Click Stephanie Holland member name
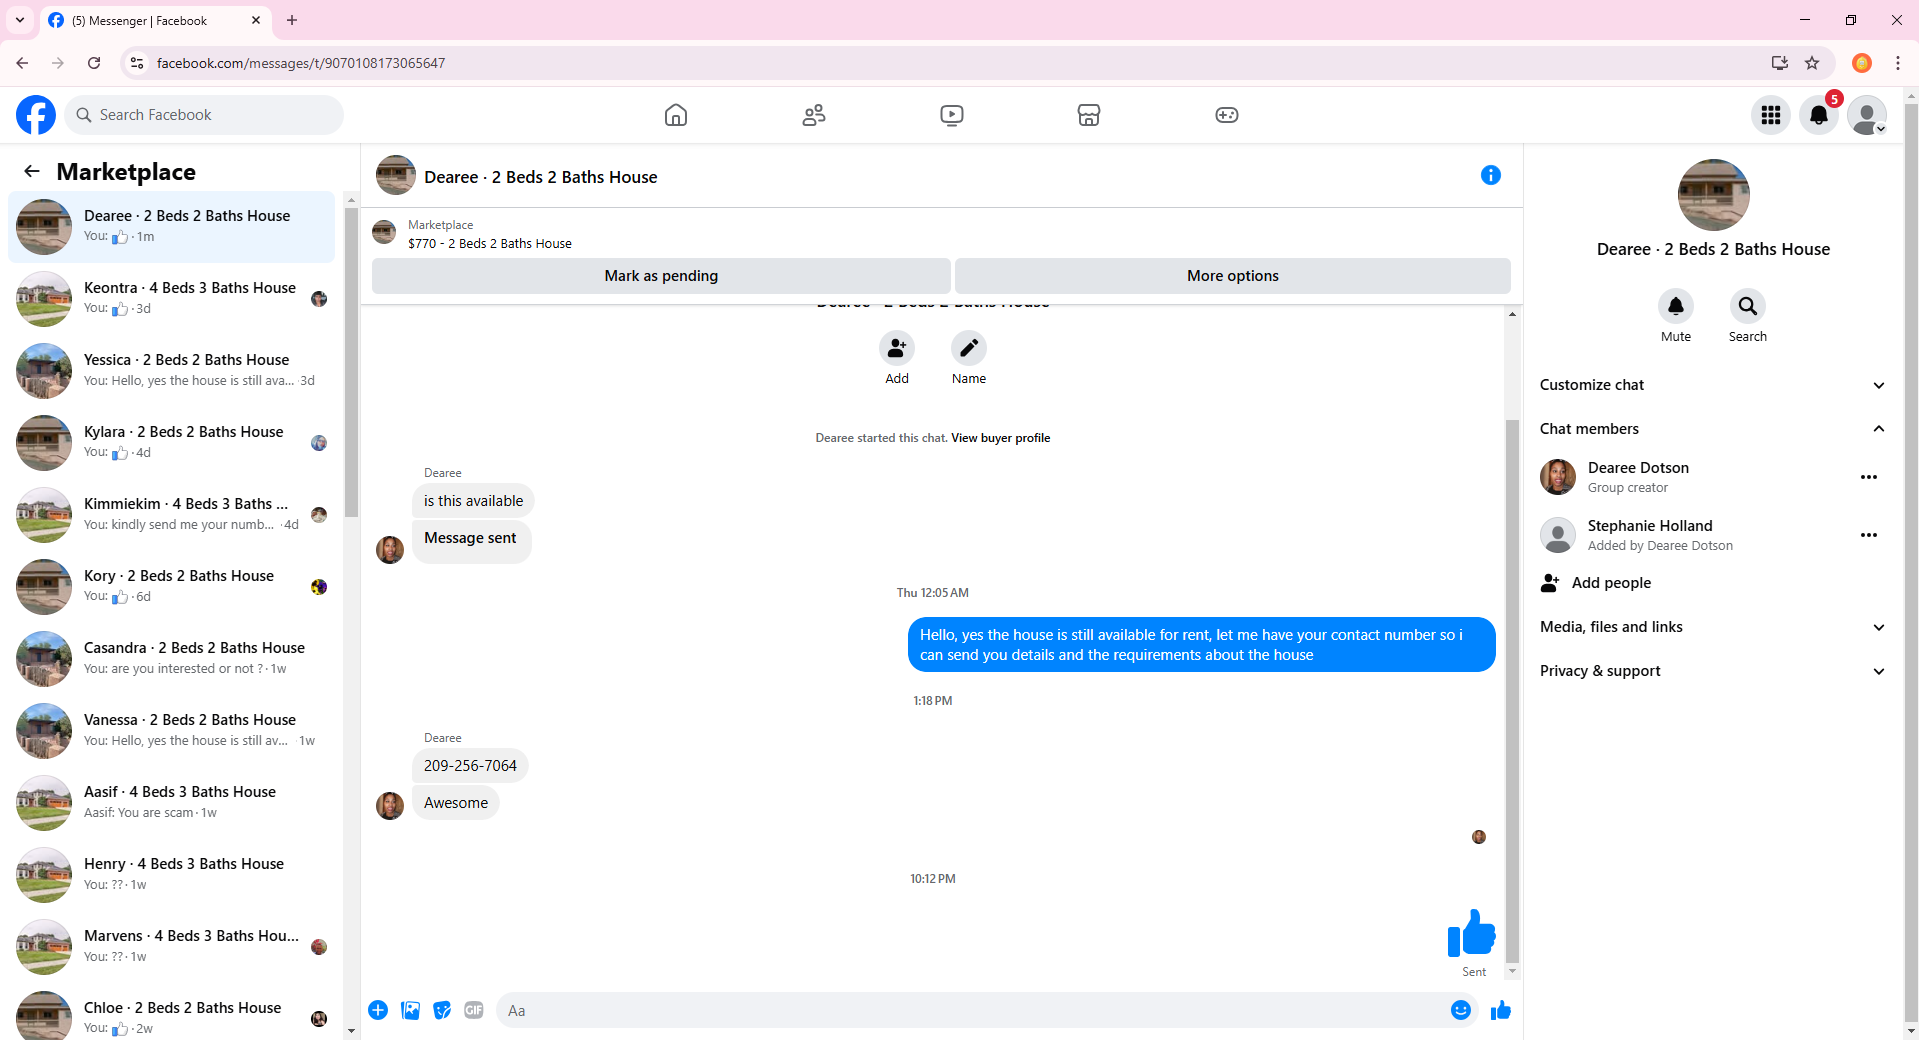1919x1040 pixels. tap(1650, 526)
